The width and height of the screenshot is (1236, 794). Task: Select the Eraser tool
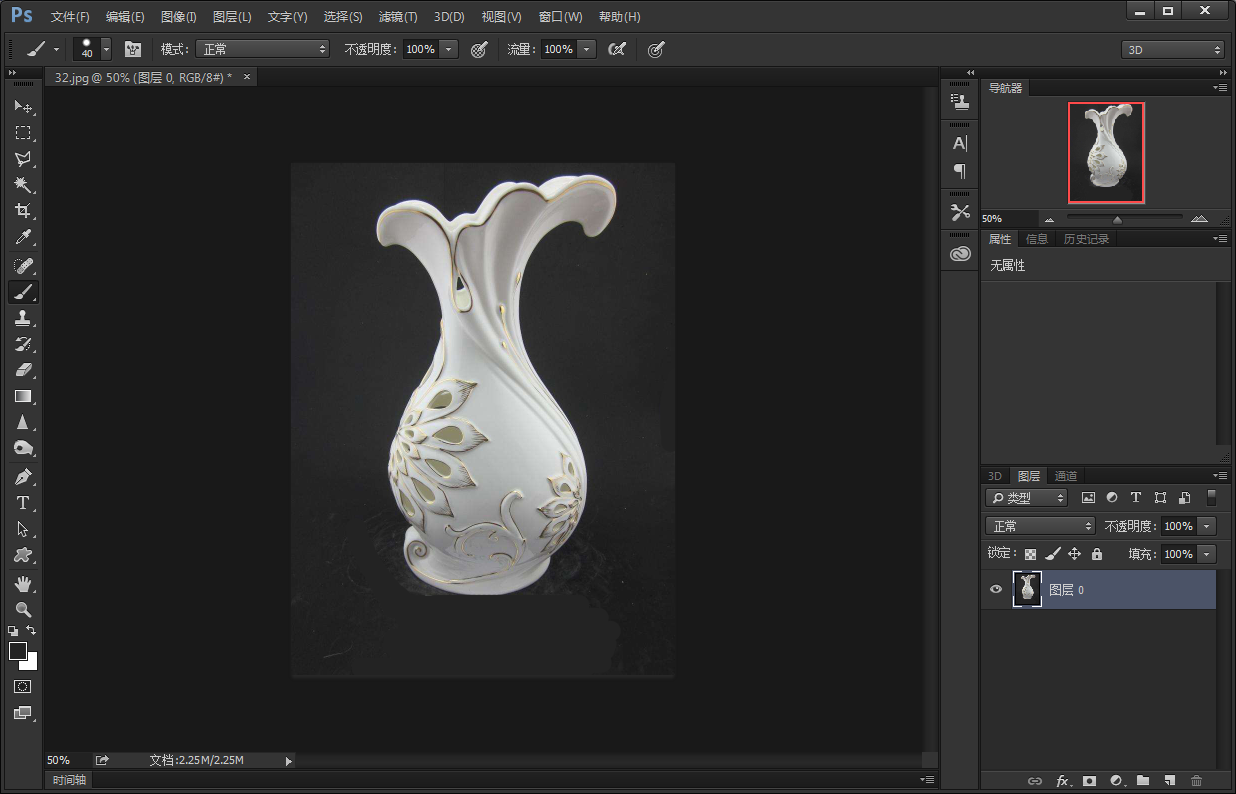[22, 370]
